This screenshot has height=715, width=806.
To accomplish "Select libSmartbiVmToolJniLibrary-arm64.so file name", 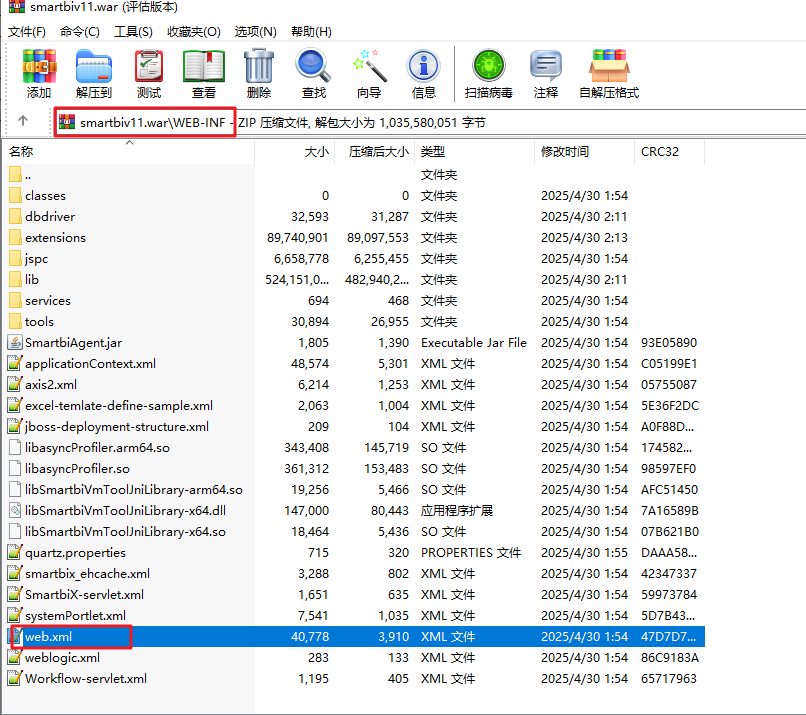I will click(x=134, y=490).
